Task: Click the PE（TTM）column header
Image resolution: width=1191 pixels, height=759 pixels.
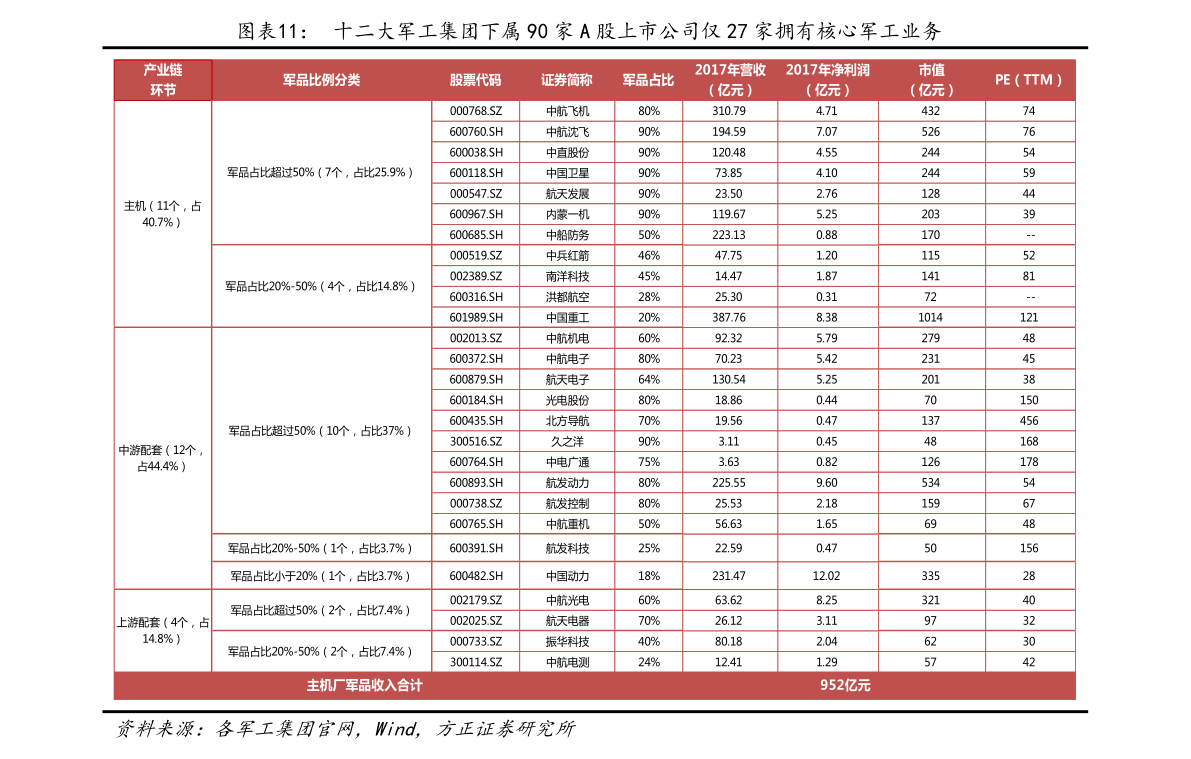Action: click(x=1030, y=80)
